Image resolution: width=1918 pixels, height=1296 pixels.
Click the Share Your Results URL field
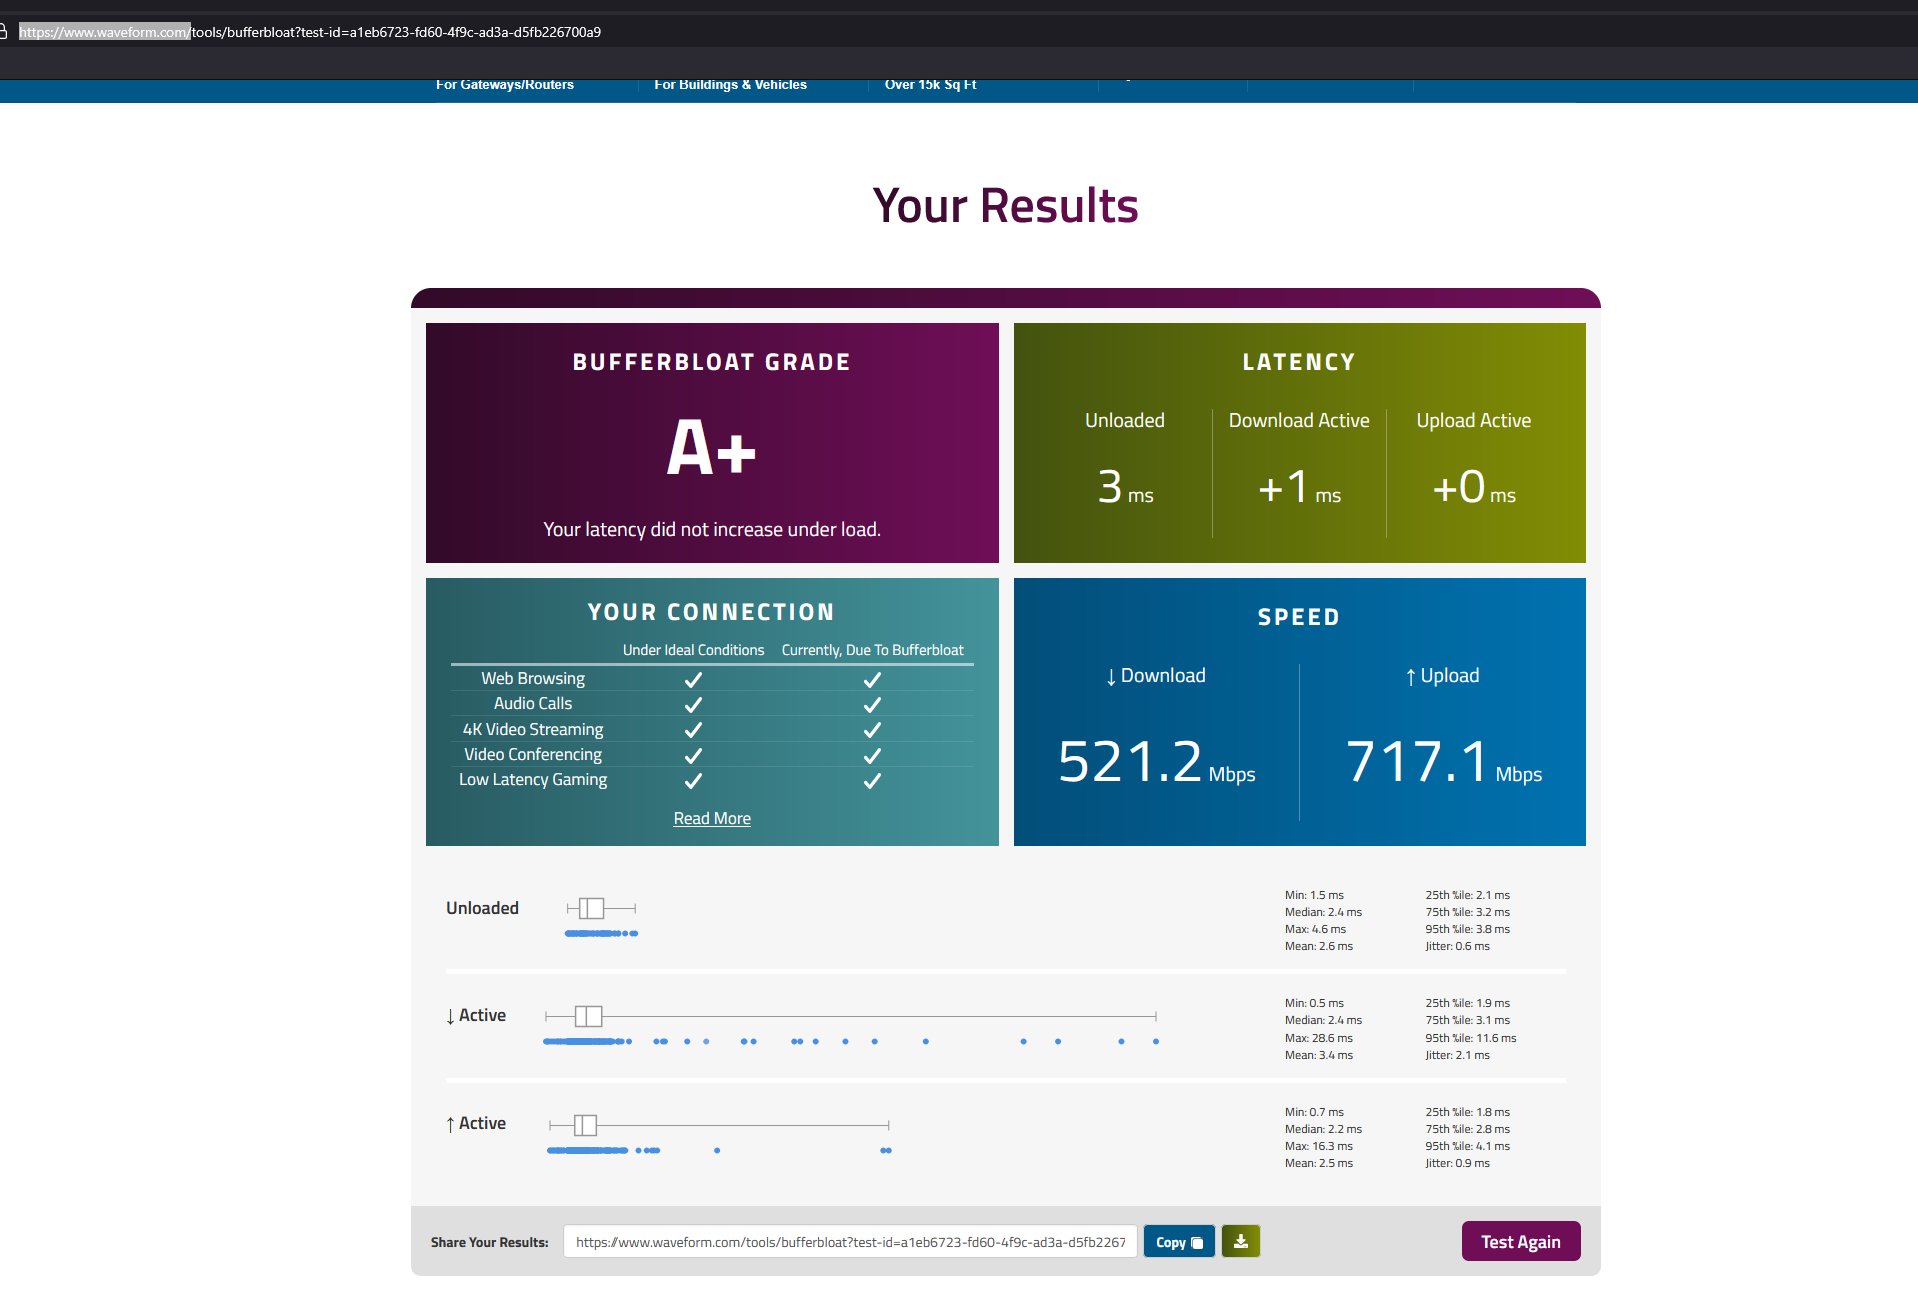click(x=849, y=1242)
